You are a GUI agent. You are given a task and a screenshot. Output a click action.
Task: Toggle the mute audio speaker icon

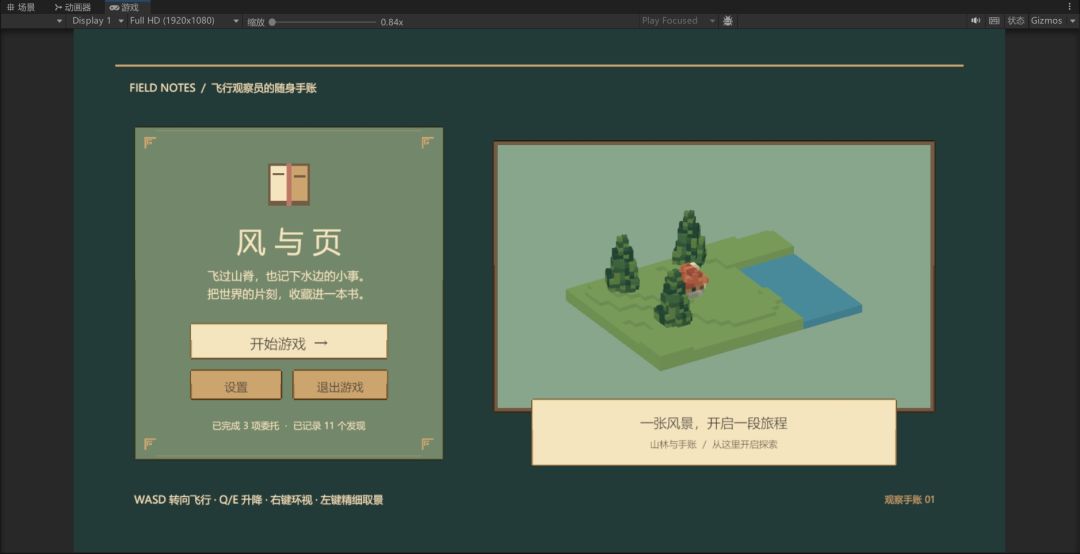[975, 21]
